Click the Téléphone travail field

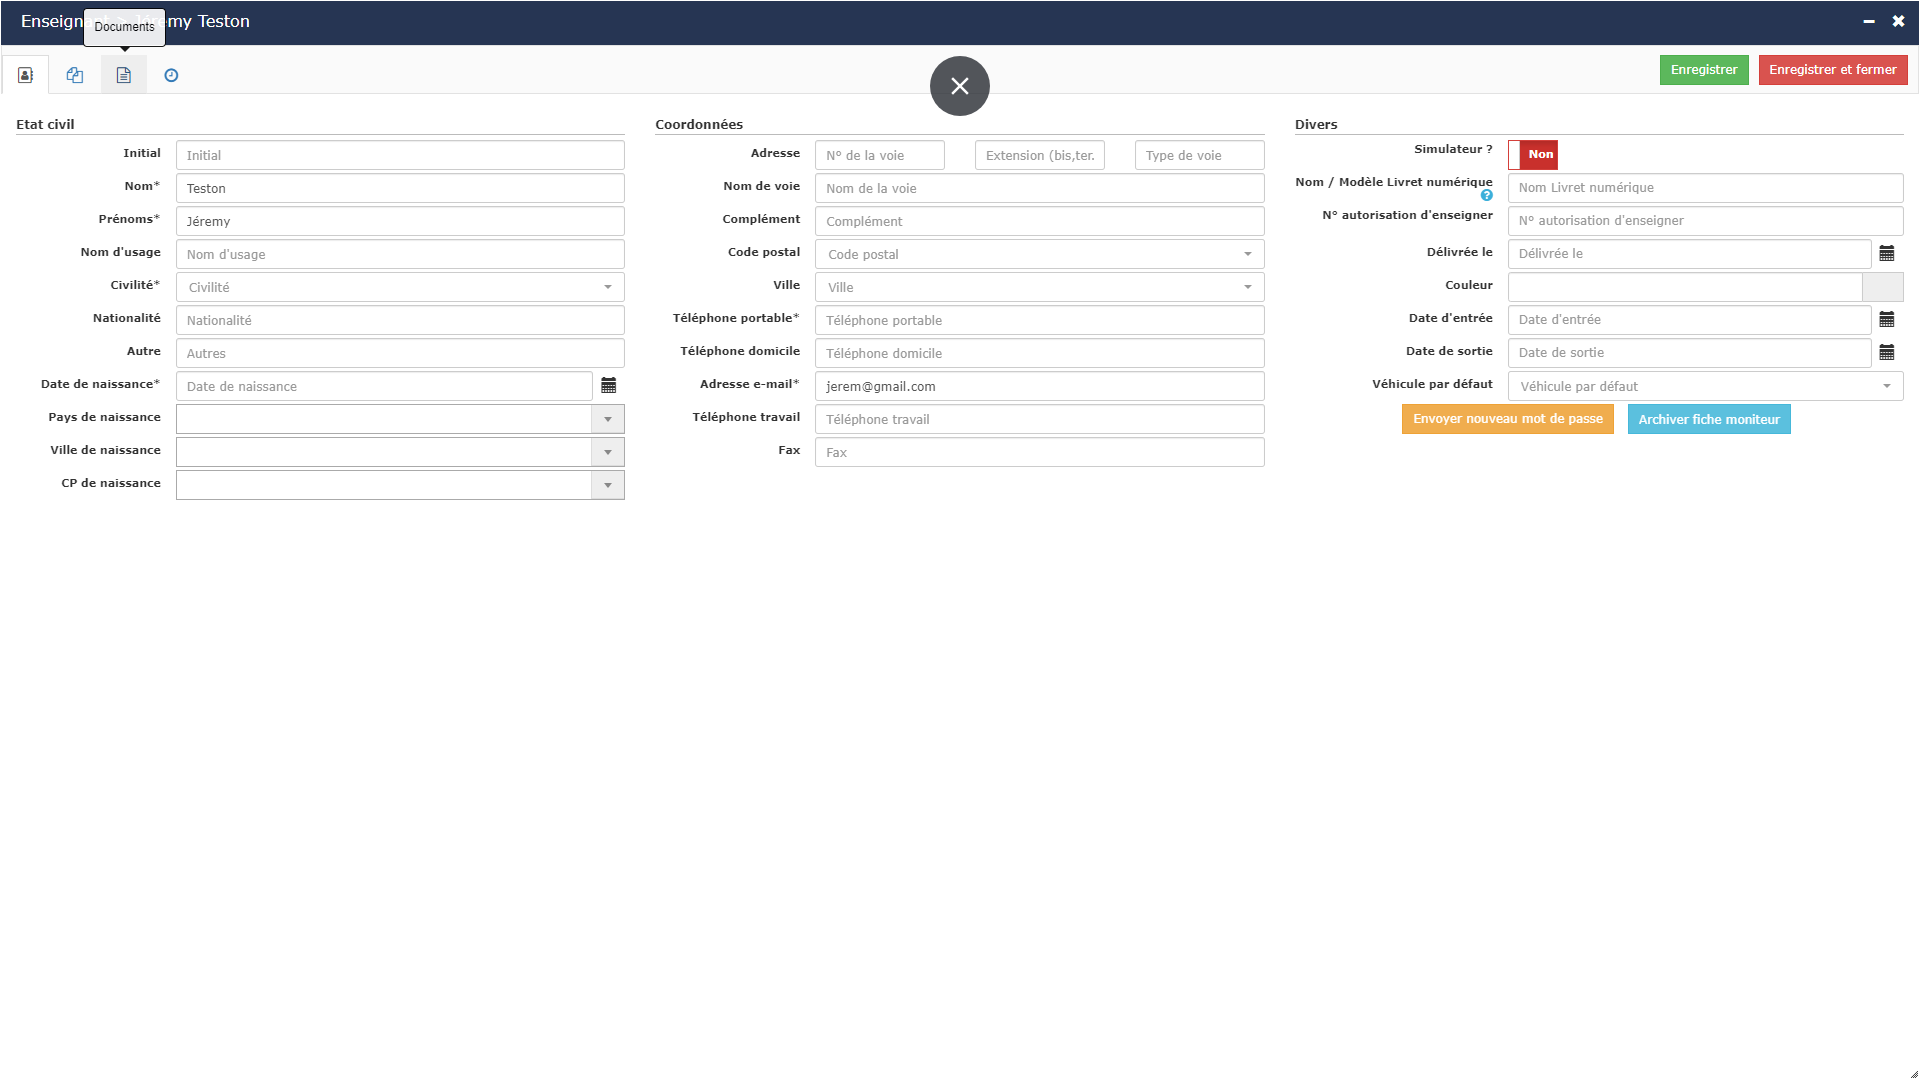tap(1040, 419)
